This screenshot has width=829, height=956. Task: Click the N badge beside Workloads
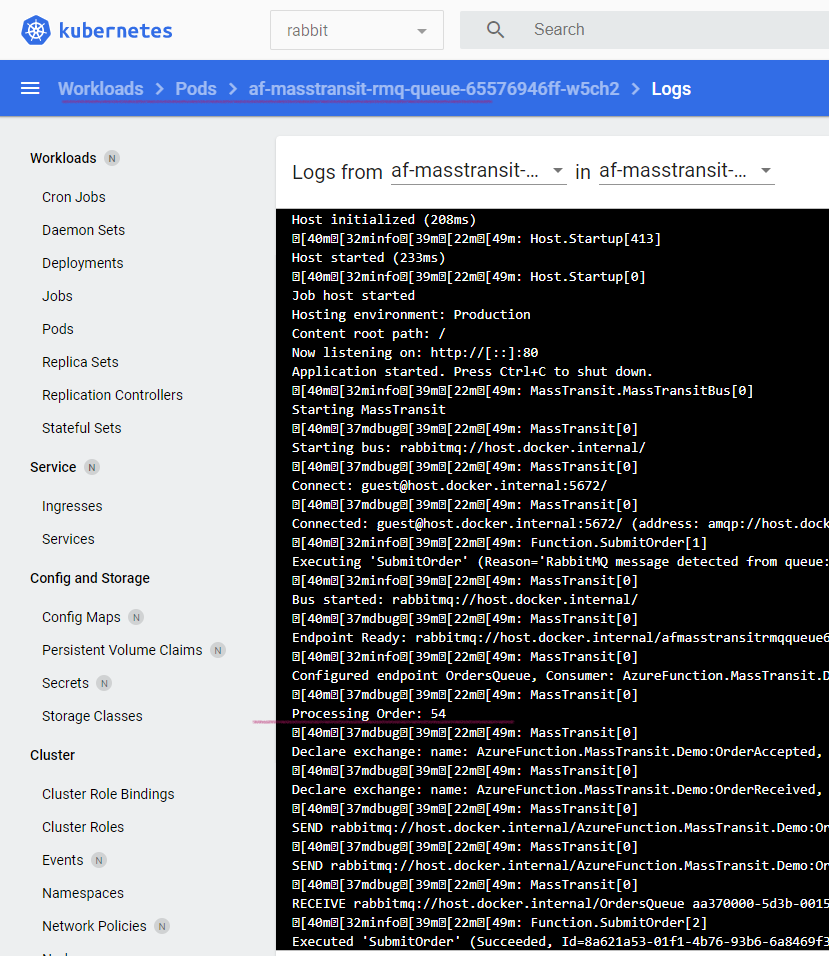pos(112,159)
